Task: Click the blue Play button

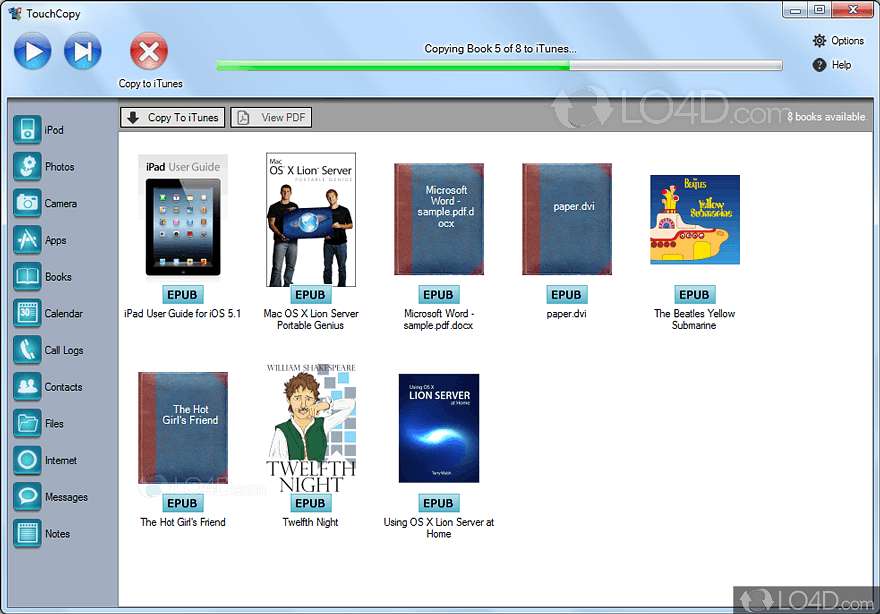Action: 33,51
